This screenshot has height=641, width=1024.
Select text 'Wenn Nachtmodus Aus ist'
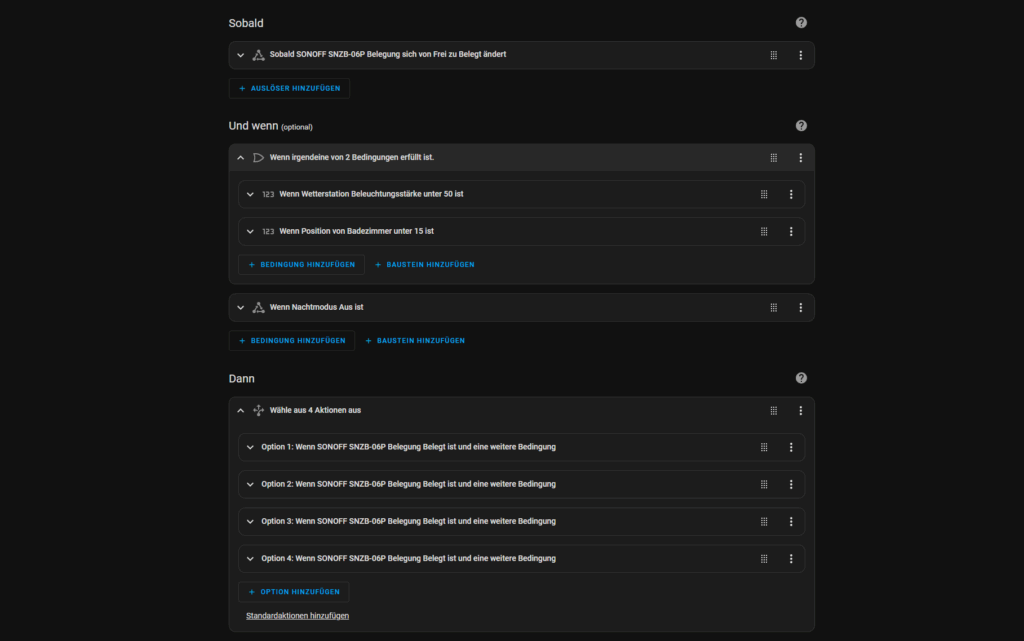click(316, 307)
